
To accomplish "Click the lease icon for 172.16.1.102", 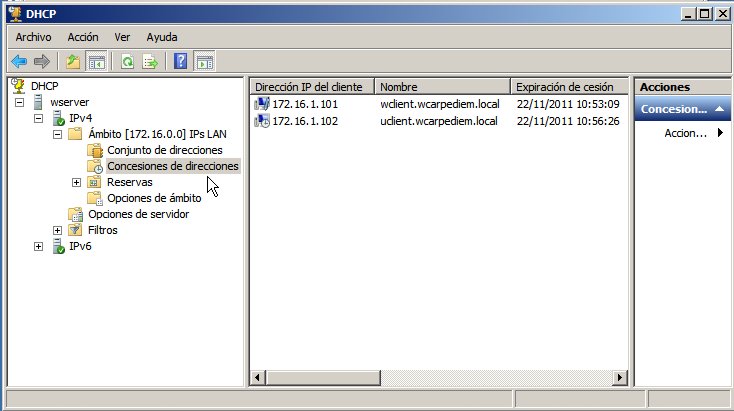I will pyautogui.click(x=262, y=121).
